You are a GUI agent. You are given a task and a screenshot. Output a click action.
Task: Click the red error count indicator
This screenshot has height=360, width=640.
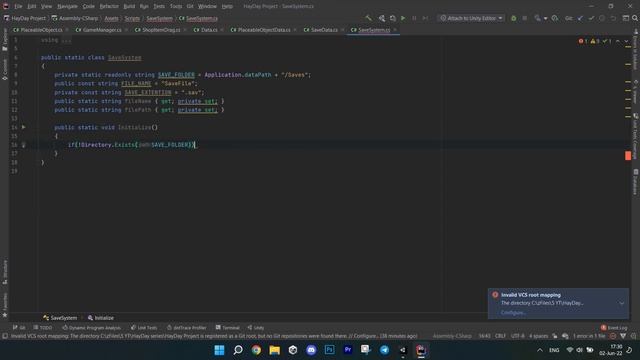tap(583, 41)
